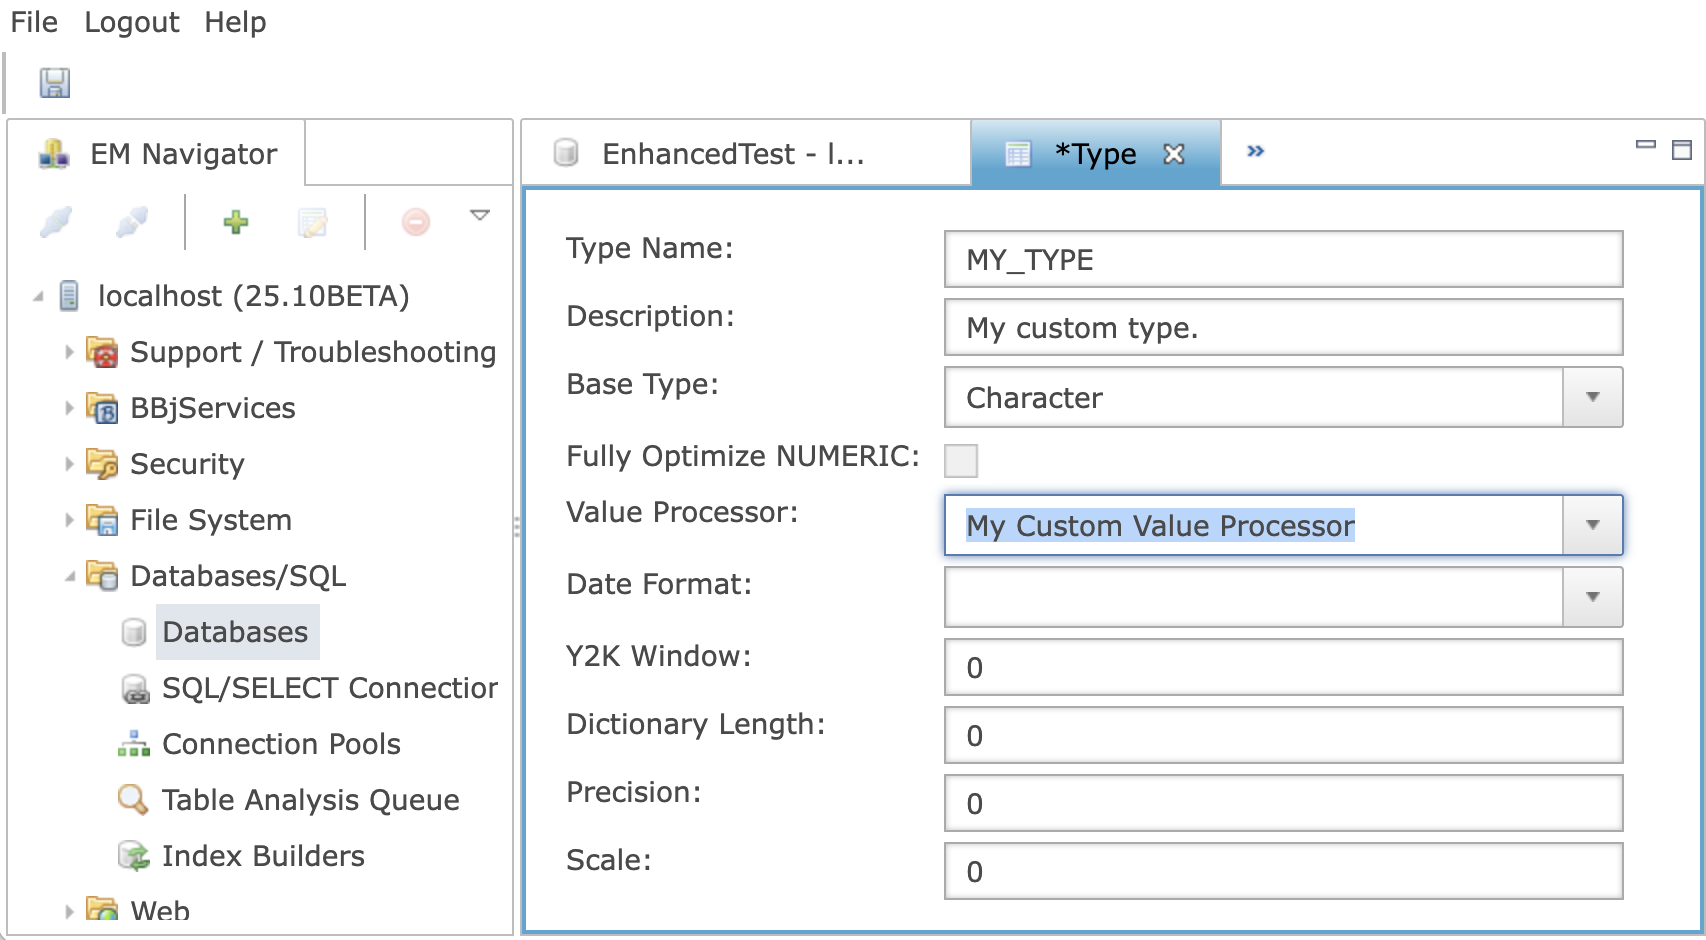Expand the Security tree node

pos(69,464)
